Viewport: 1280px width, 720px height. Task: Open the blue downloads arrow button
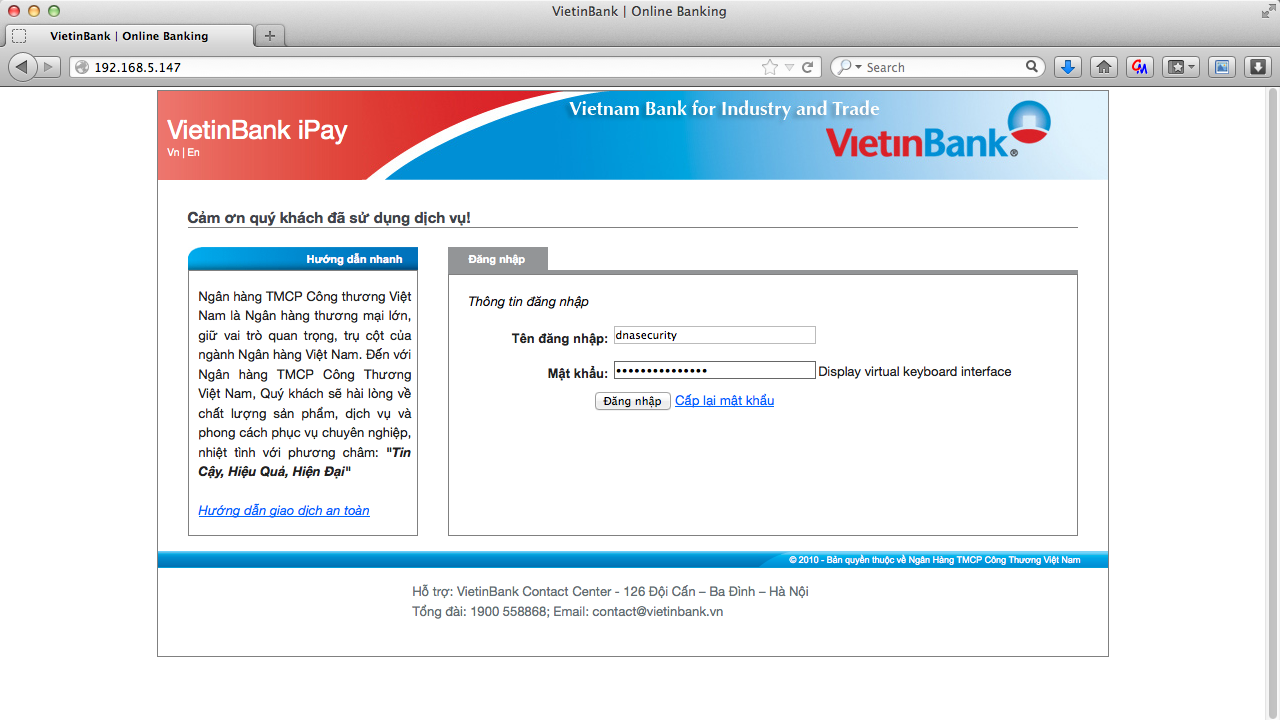[1068, 67]
